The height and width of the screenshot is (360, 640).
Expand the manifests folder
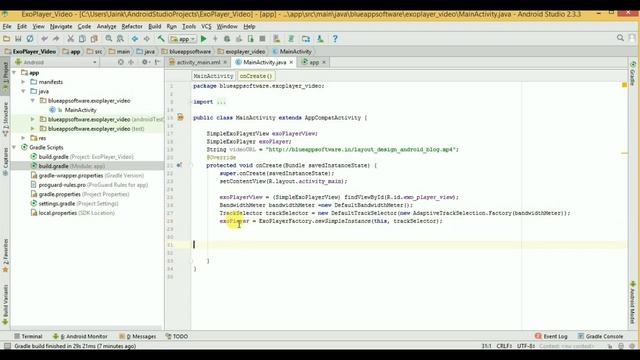point(23,82)
